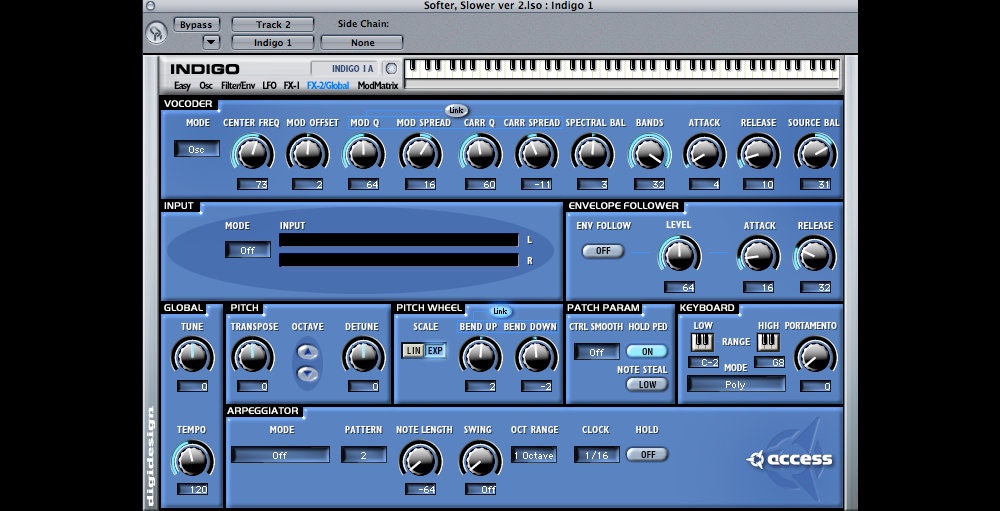Toggle the Hold Ped ON button
Viewport: 1000px width, 511px height.
pyautogui.click(x=647, y=352)
